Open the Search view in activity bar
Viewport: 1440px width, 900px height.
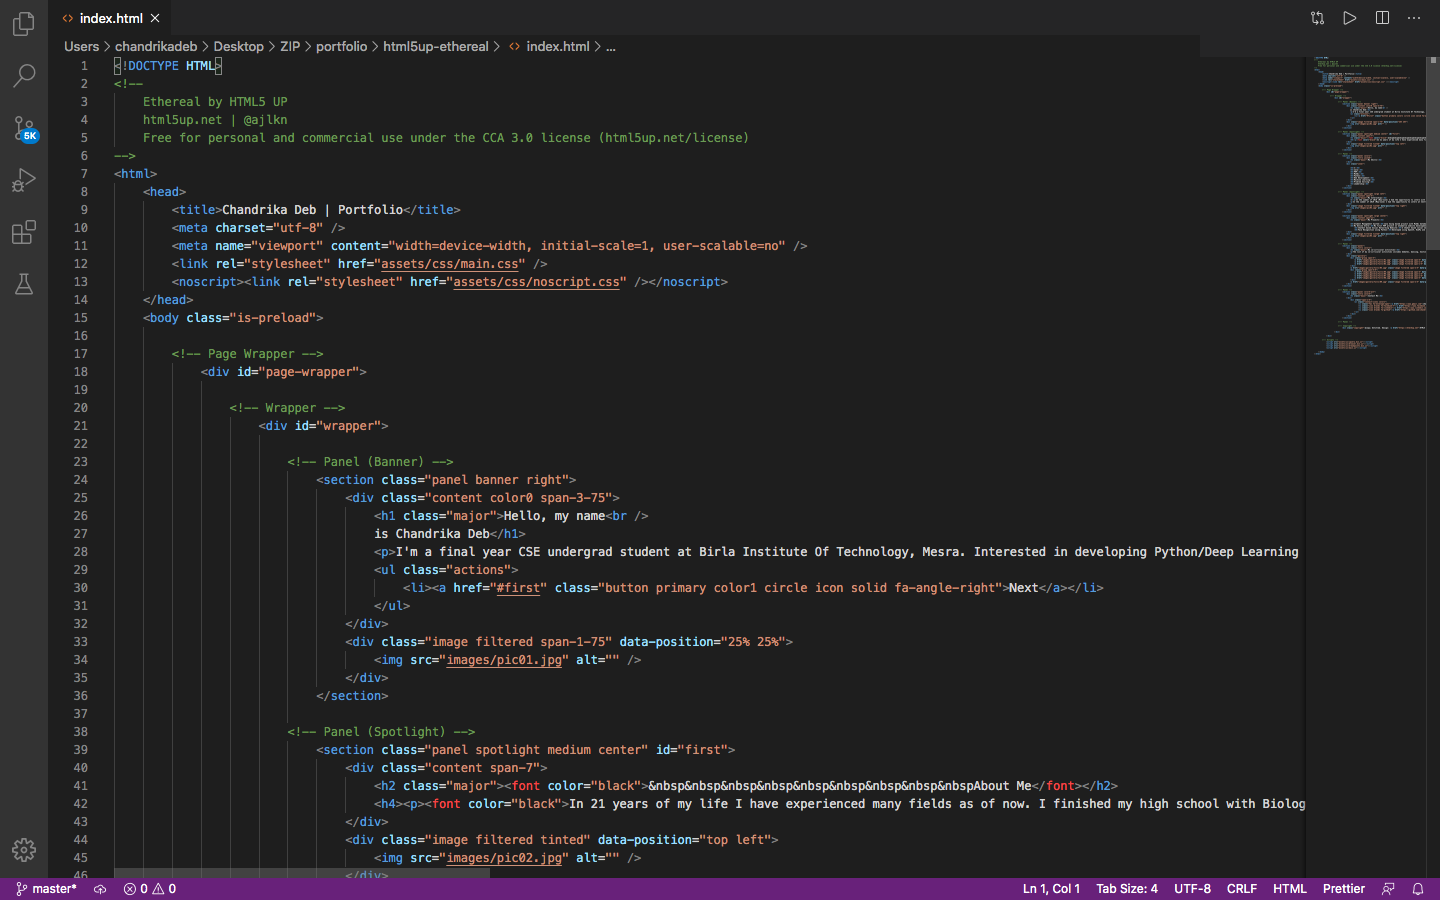[24, 75]
